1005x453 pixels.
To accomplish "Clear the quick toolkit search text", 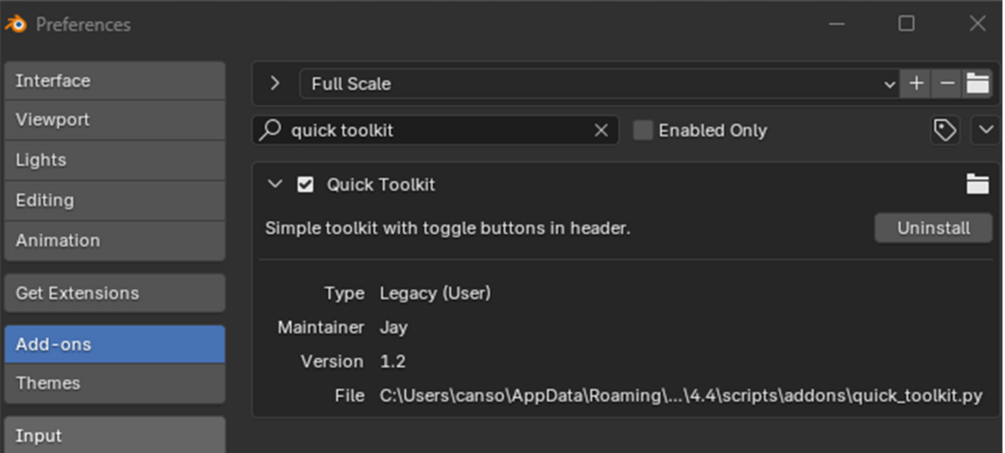I will click(x=601, y=130).
